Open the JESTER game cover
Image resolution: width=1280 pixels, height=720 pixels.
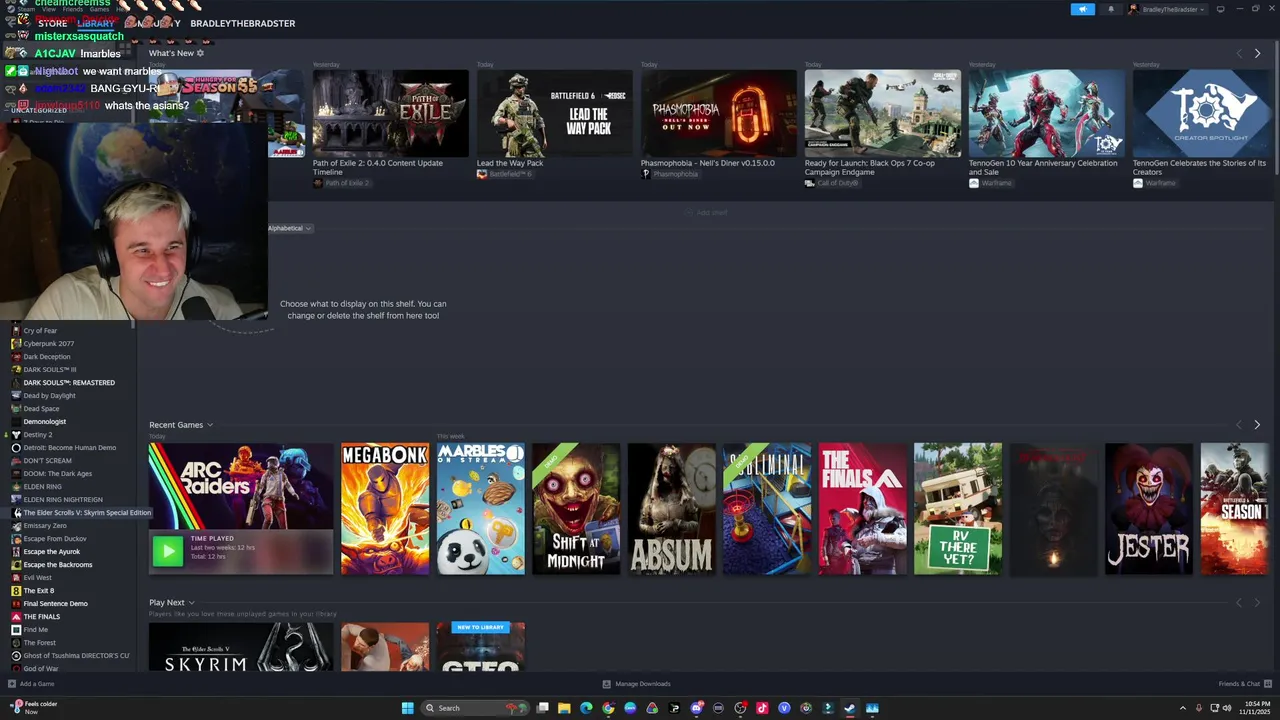1149,509
